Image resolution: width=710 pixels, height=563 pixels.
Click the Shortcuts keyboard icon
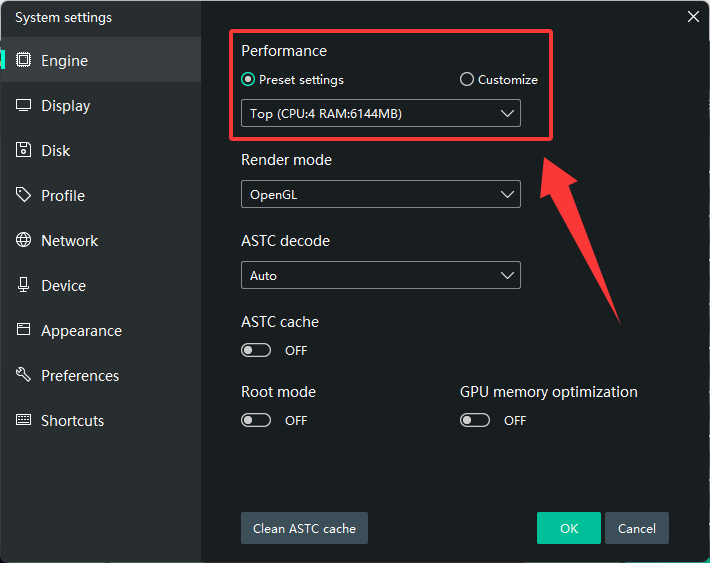click(x=23, y=421)
